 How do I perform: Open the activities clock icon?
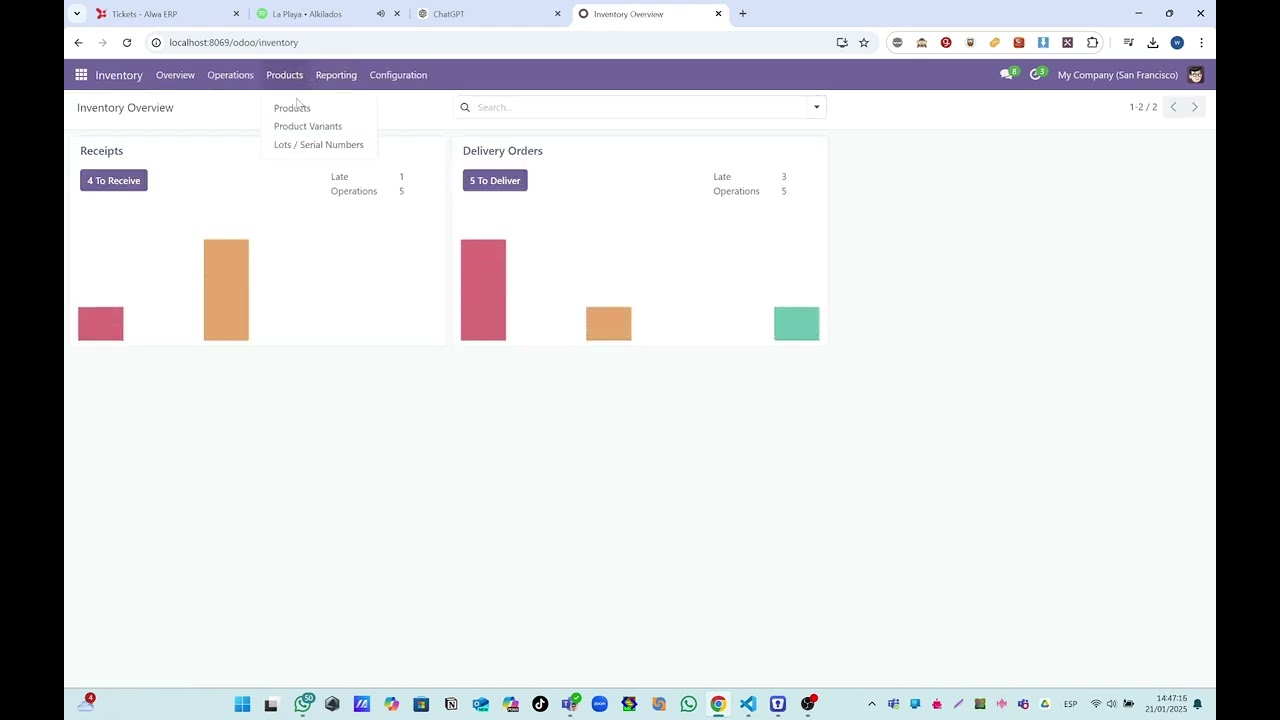click(x=1037, y=75)
